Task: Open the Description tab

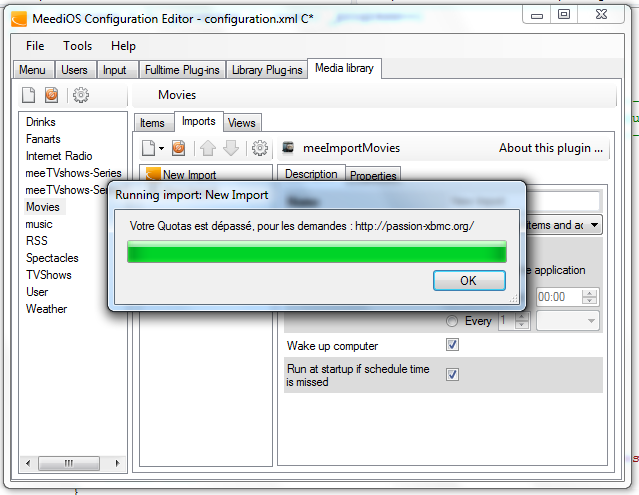Action: 311,174
